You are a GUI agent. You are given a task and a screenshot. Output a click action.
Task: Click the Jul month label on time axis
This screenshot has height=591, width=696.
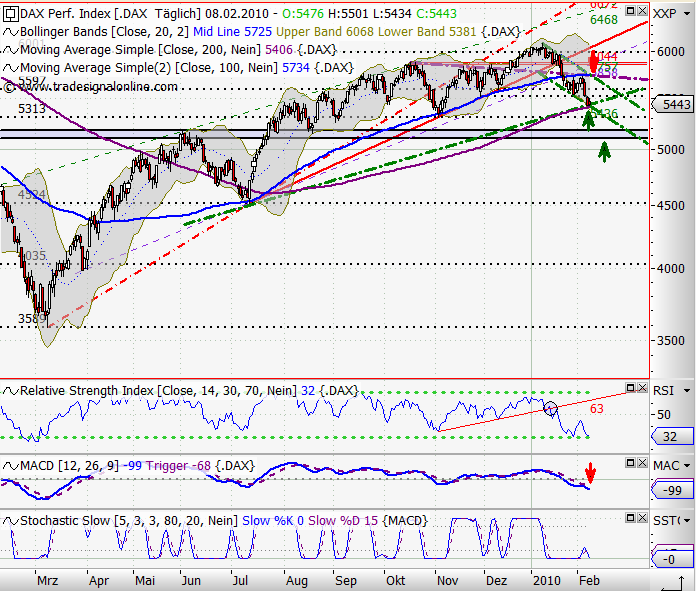(240, 581)
